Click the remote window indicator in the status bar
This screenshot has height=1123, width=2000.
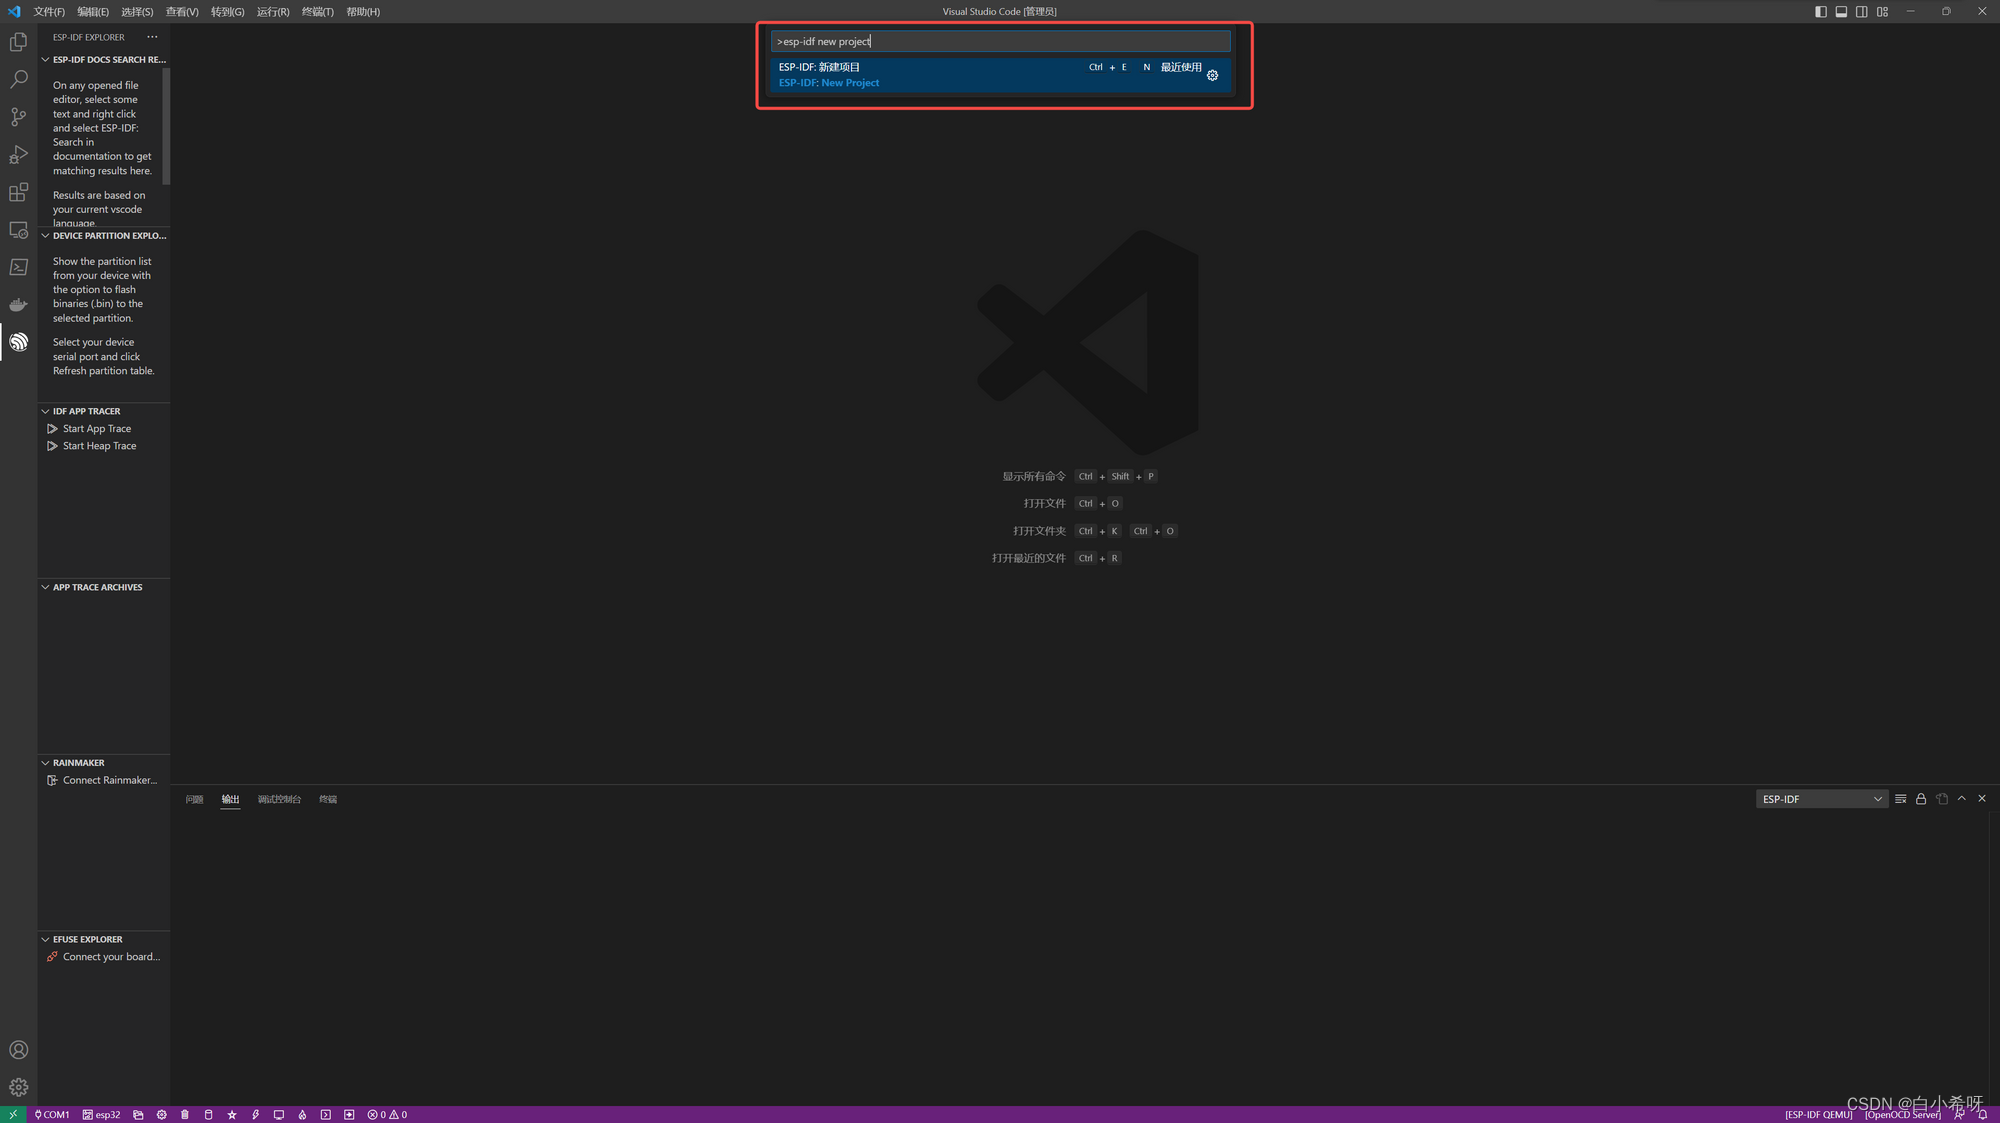13,1114
